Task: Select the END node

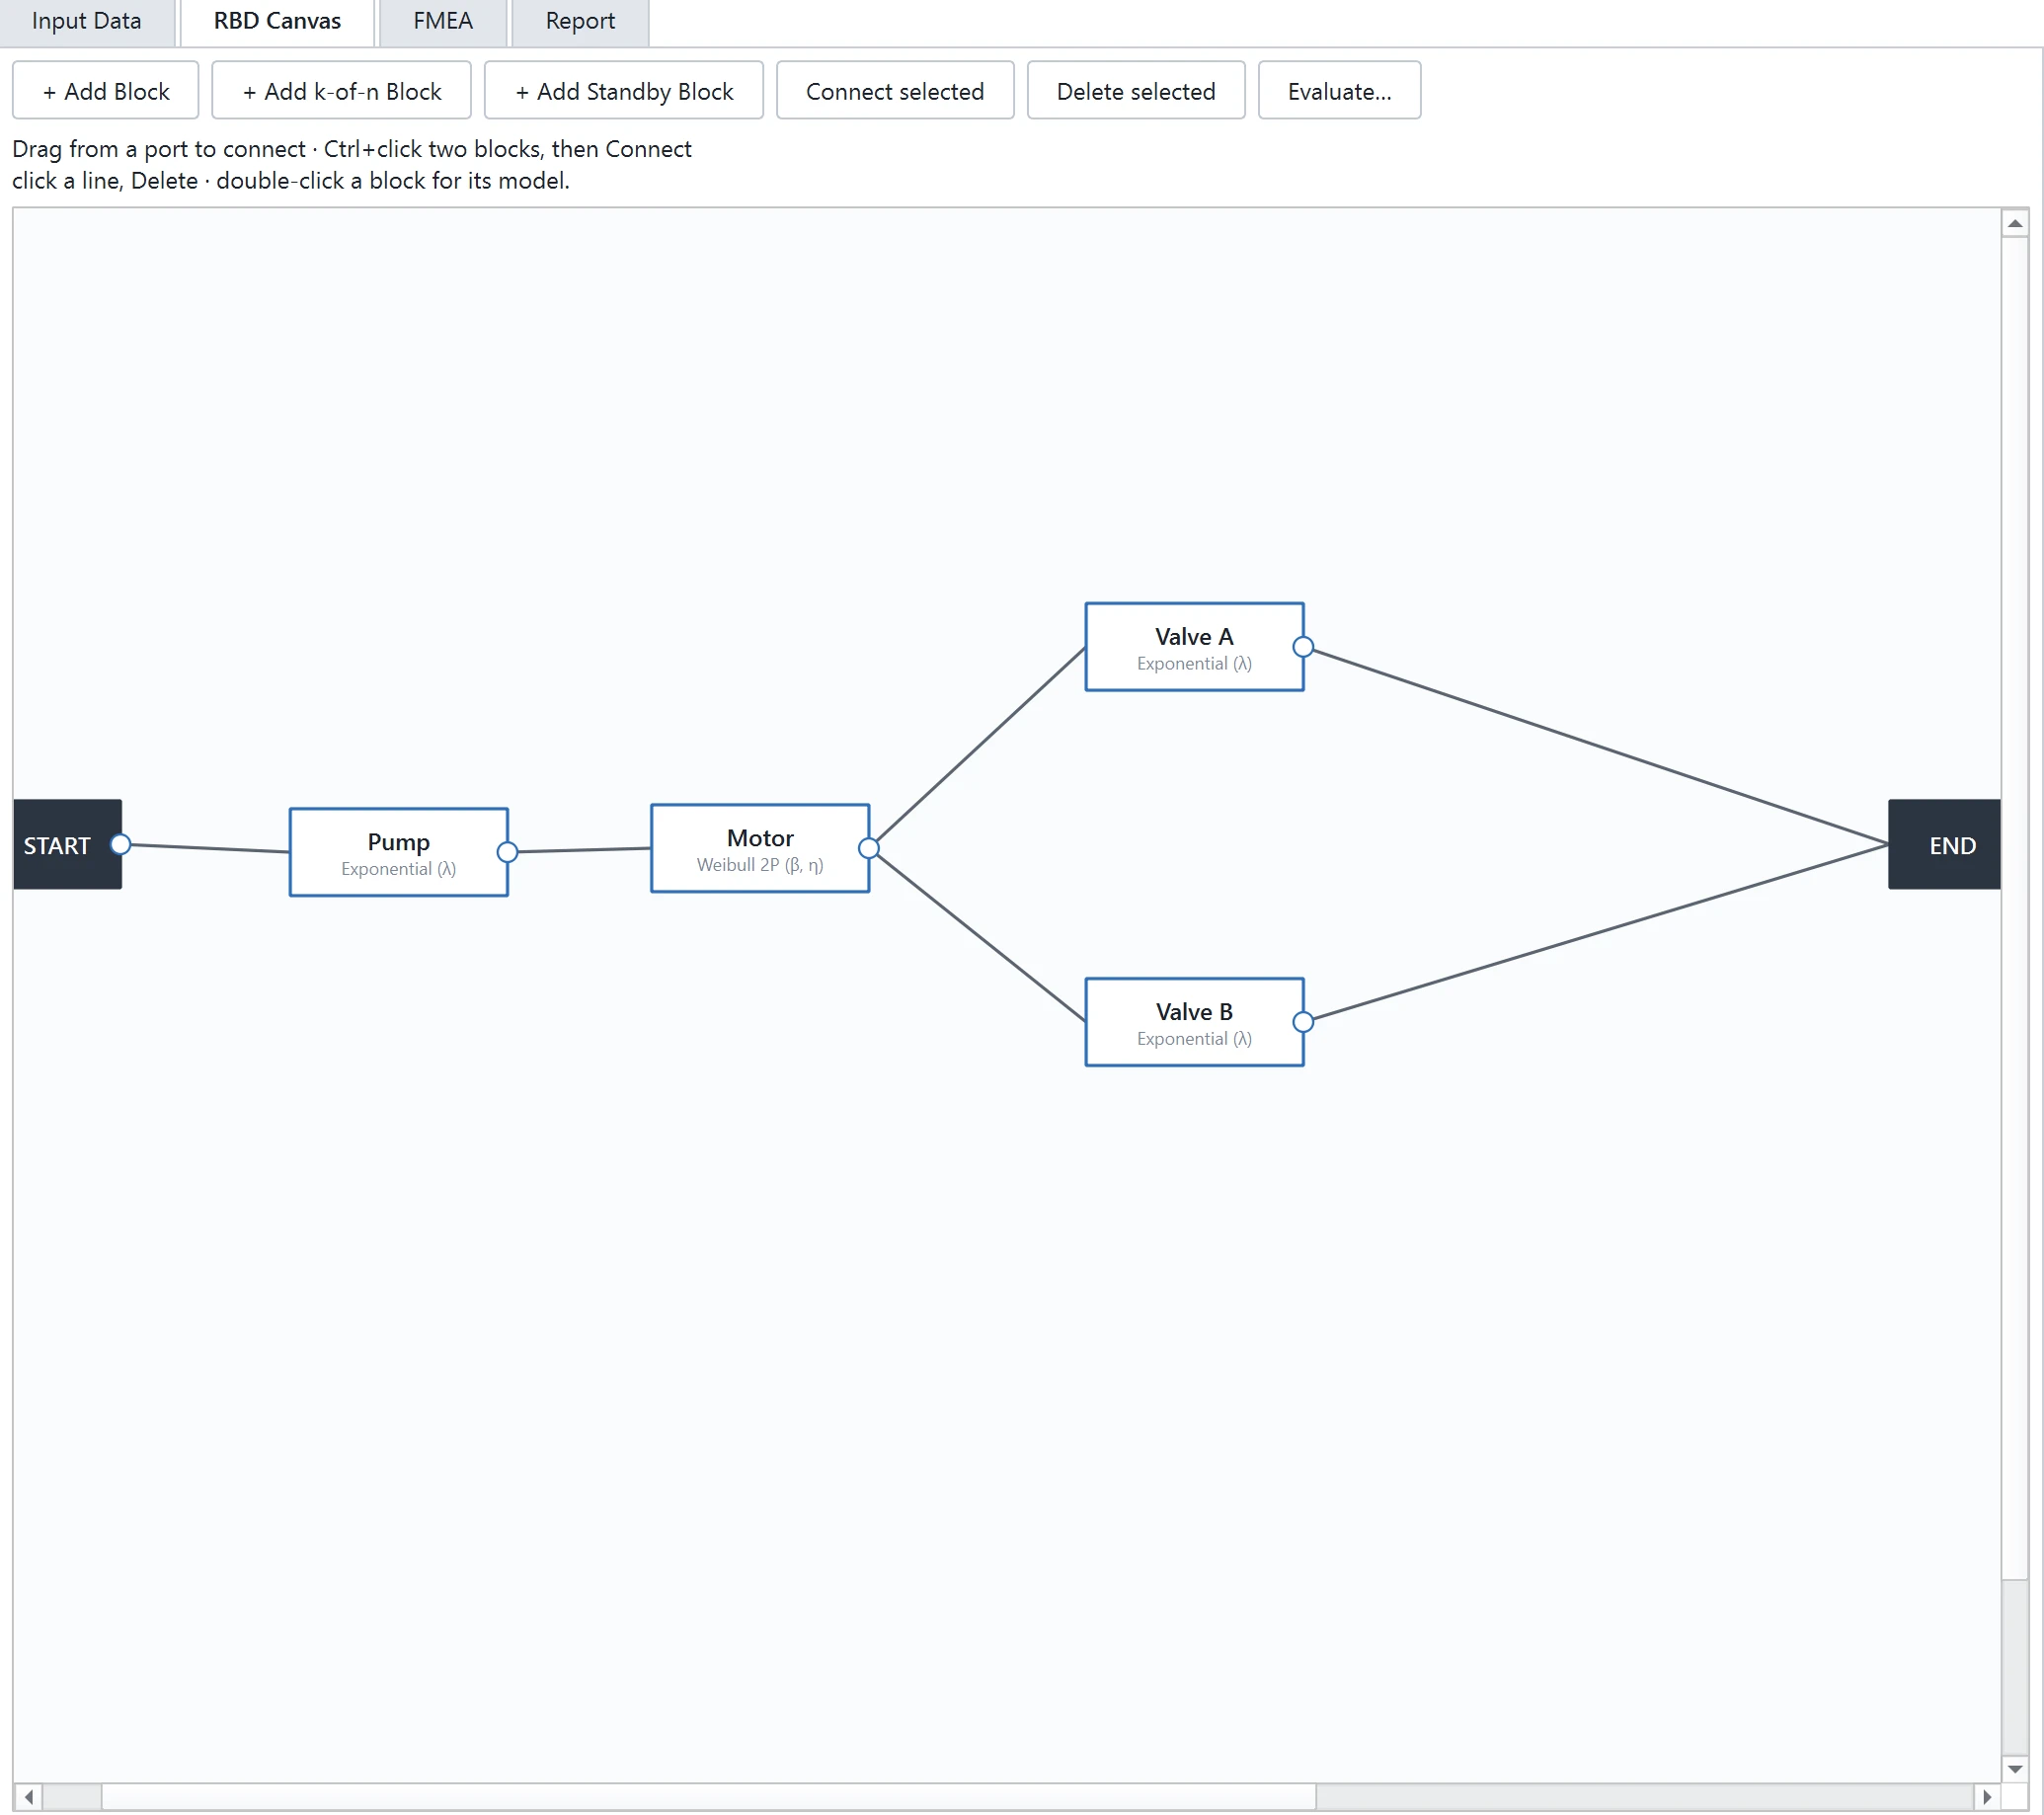Action: click(1944, 844)
